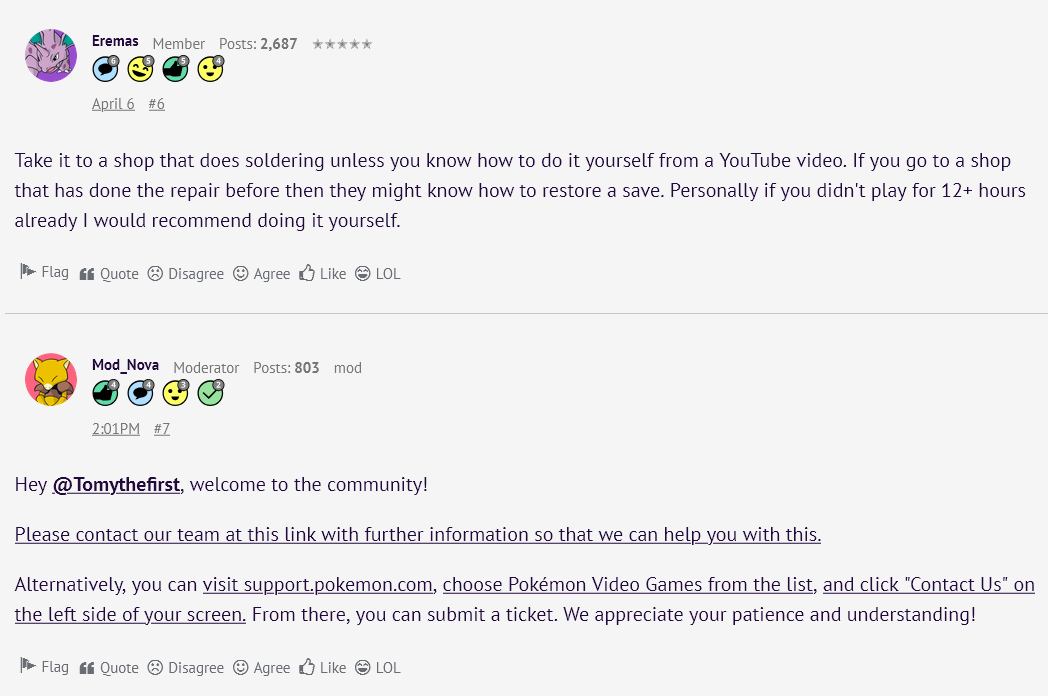The width and height of the screenshot is (1048, 696).
Task: Click the blue comment badge on Eremas's profile
Action: point(105,69)
